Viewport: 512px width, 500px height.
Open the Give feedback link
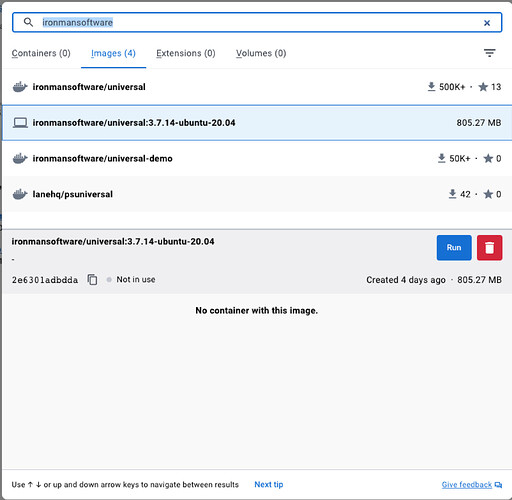coord(467,485)
